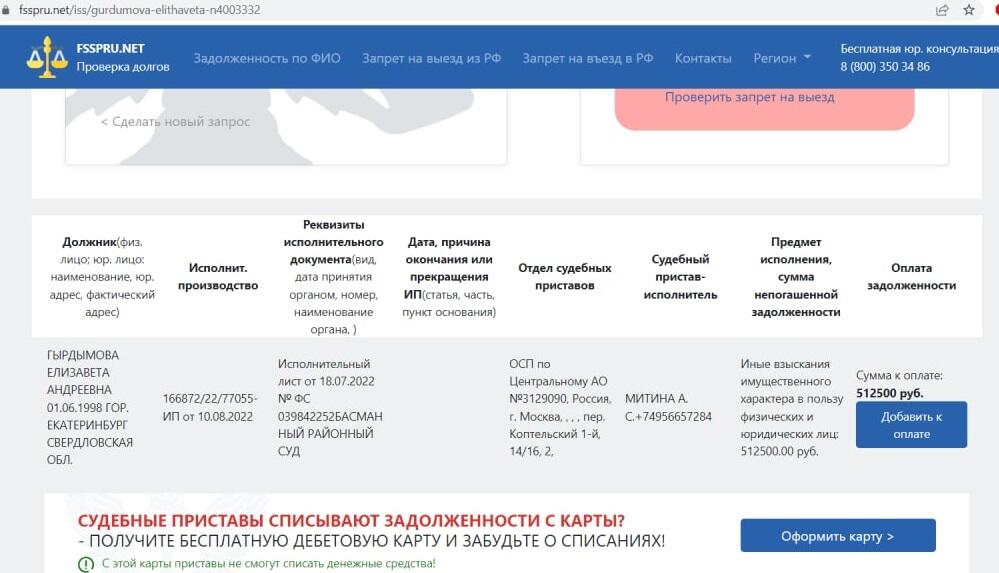999x573 pixels.
Task: Bookmark the page with the star icon
Action: coord(969,10)
